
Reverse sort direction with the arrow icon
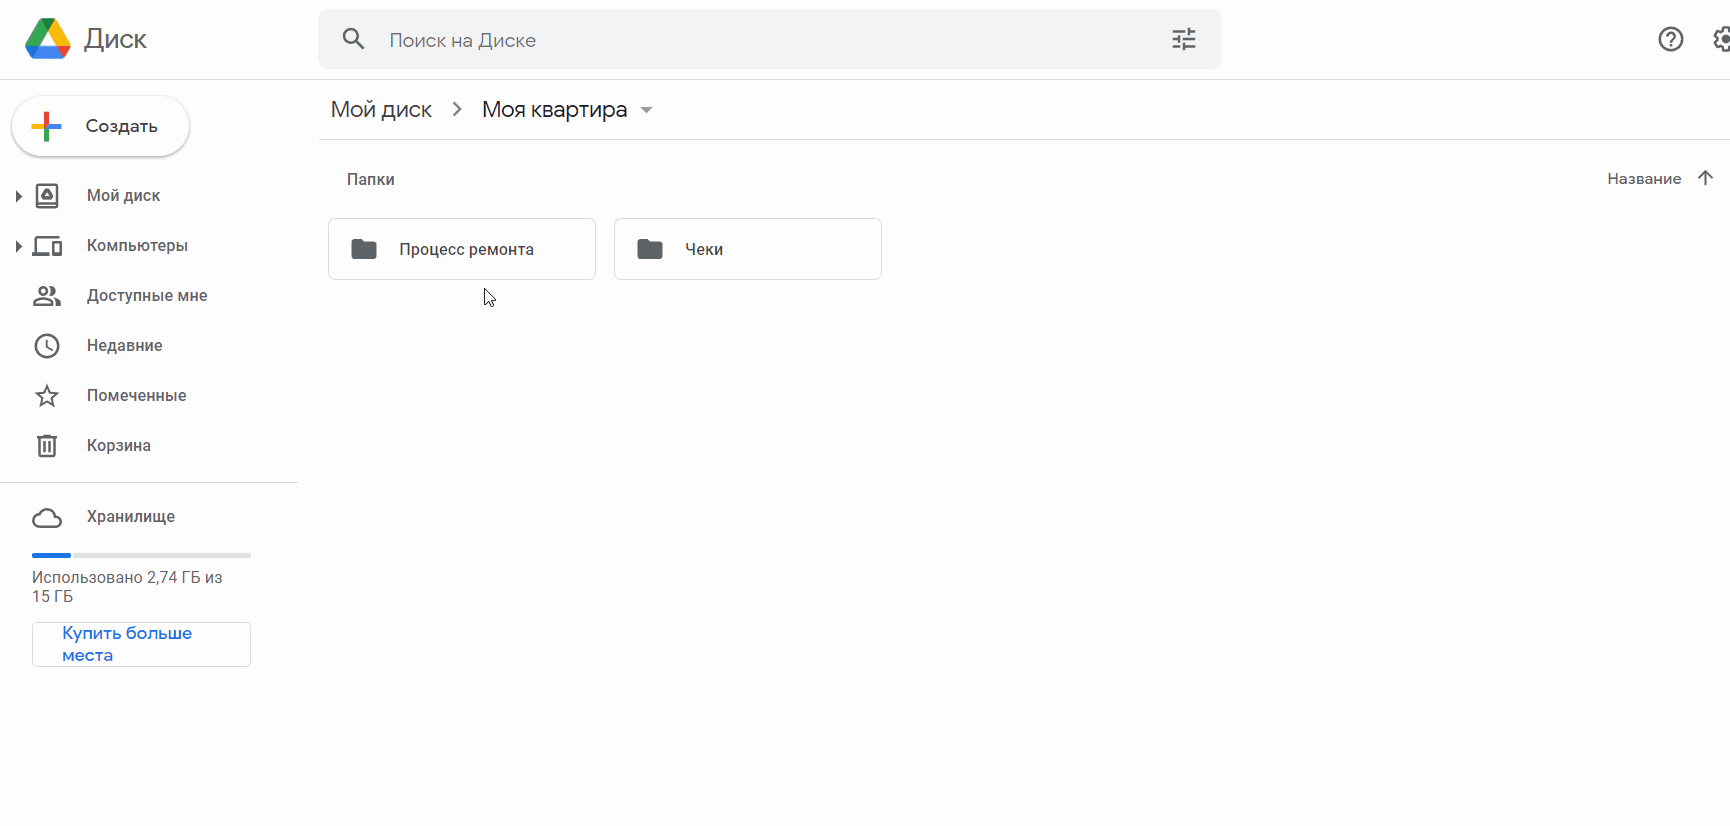(1705, 178)
